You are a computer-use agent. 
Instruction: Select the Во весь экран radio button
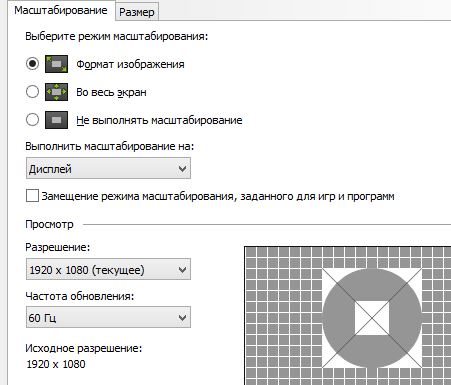point(32,92)
